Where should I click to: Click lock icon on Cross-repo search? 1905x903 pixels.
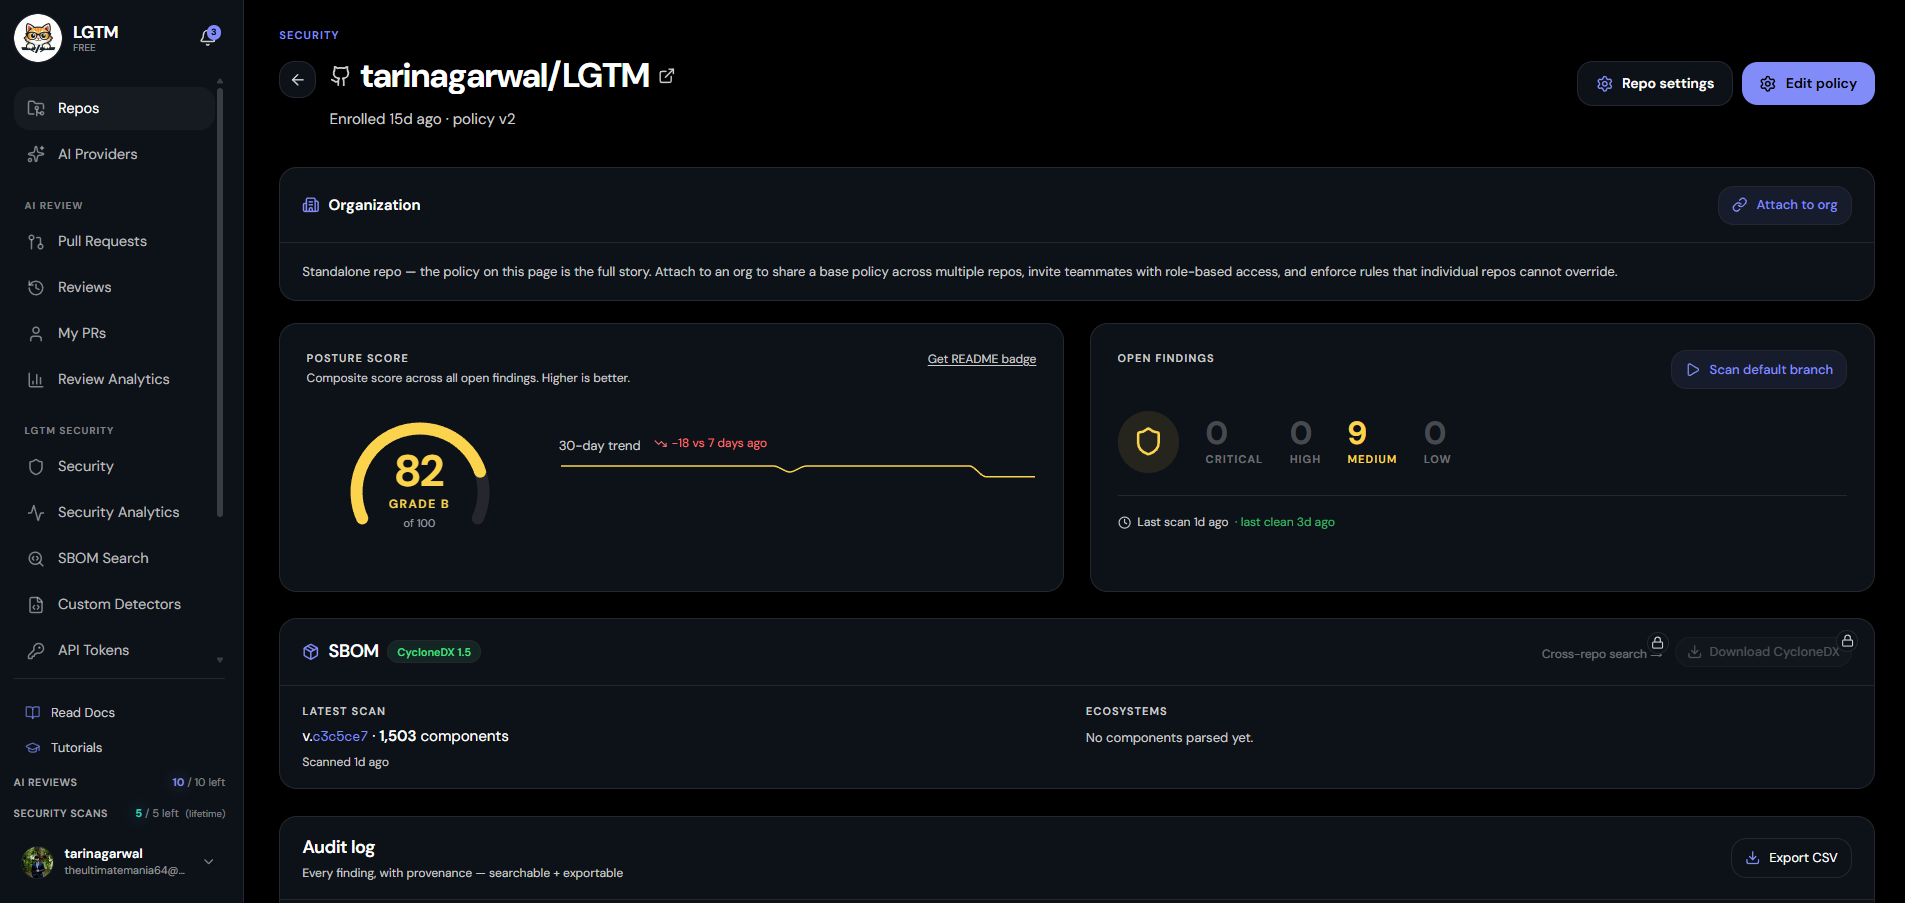pyautogui.click(x=1657, y=643)
